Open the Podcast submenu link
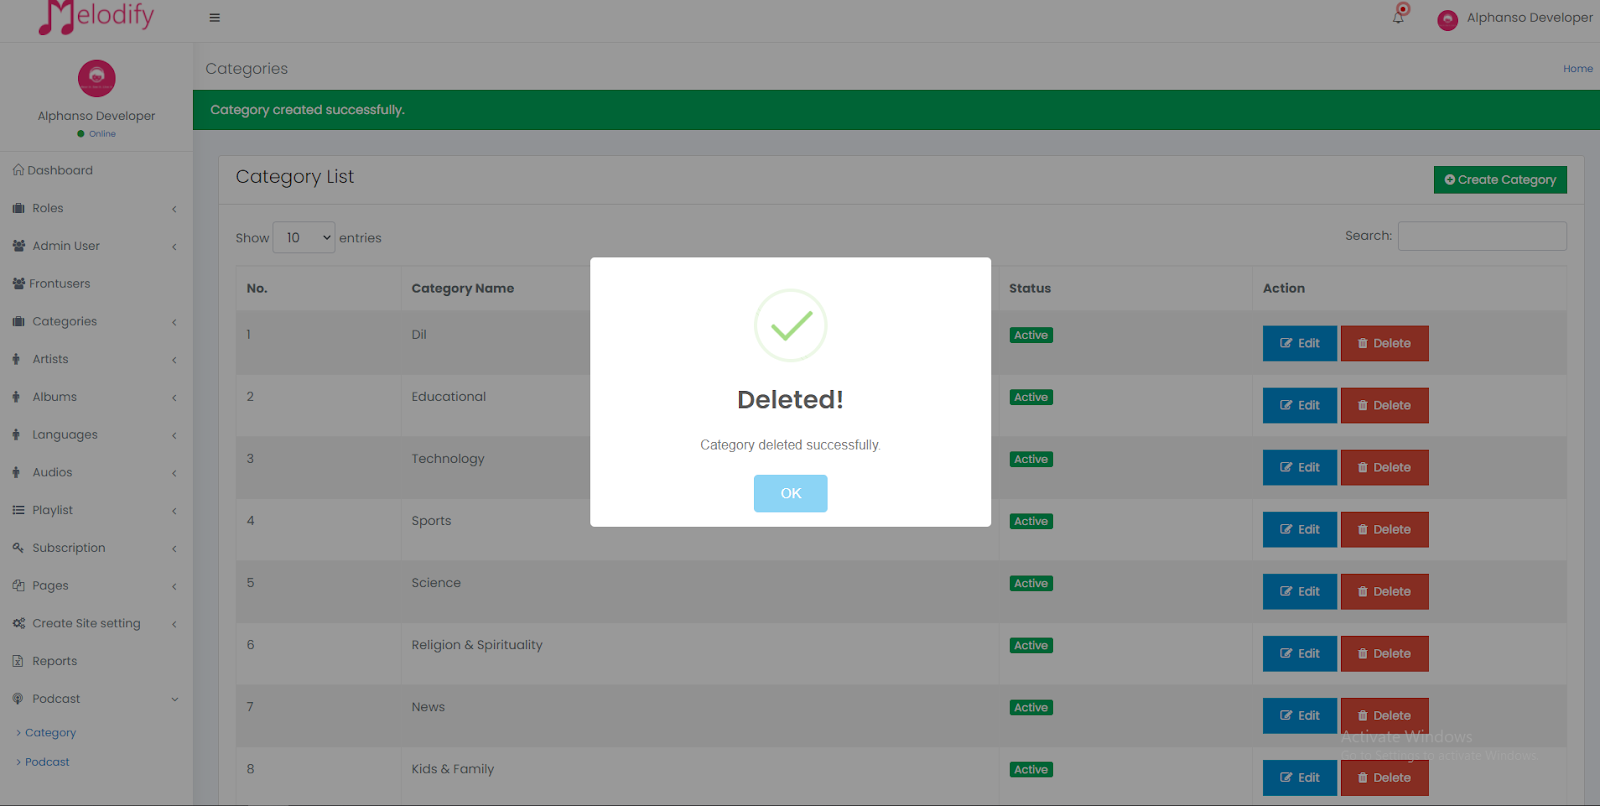Image resolution: width=1600 pixels, height=806 pixels. click(x=47, y=762)
